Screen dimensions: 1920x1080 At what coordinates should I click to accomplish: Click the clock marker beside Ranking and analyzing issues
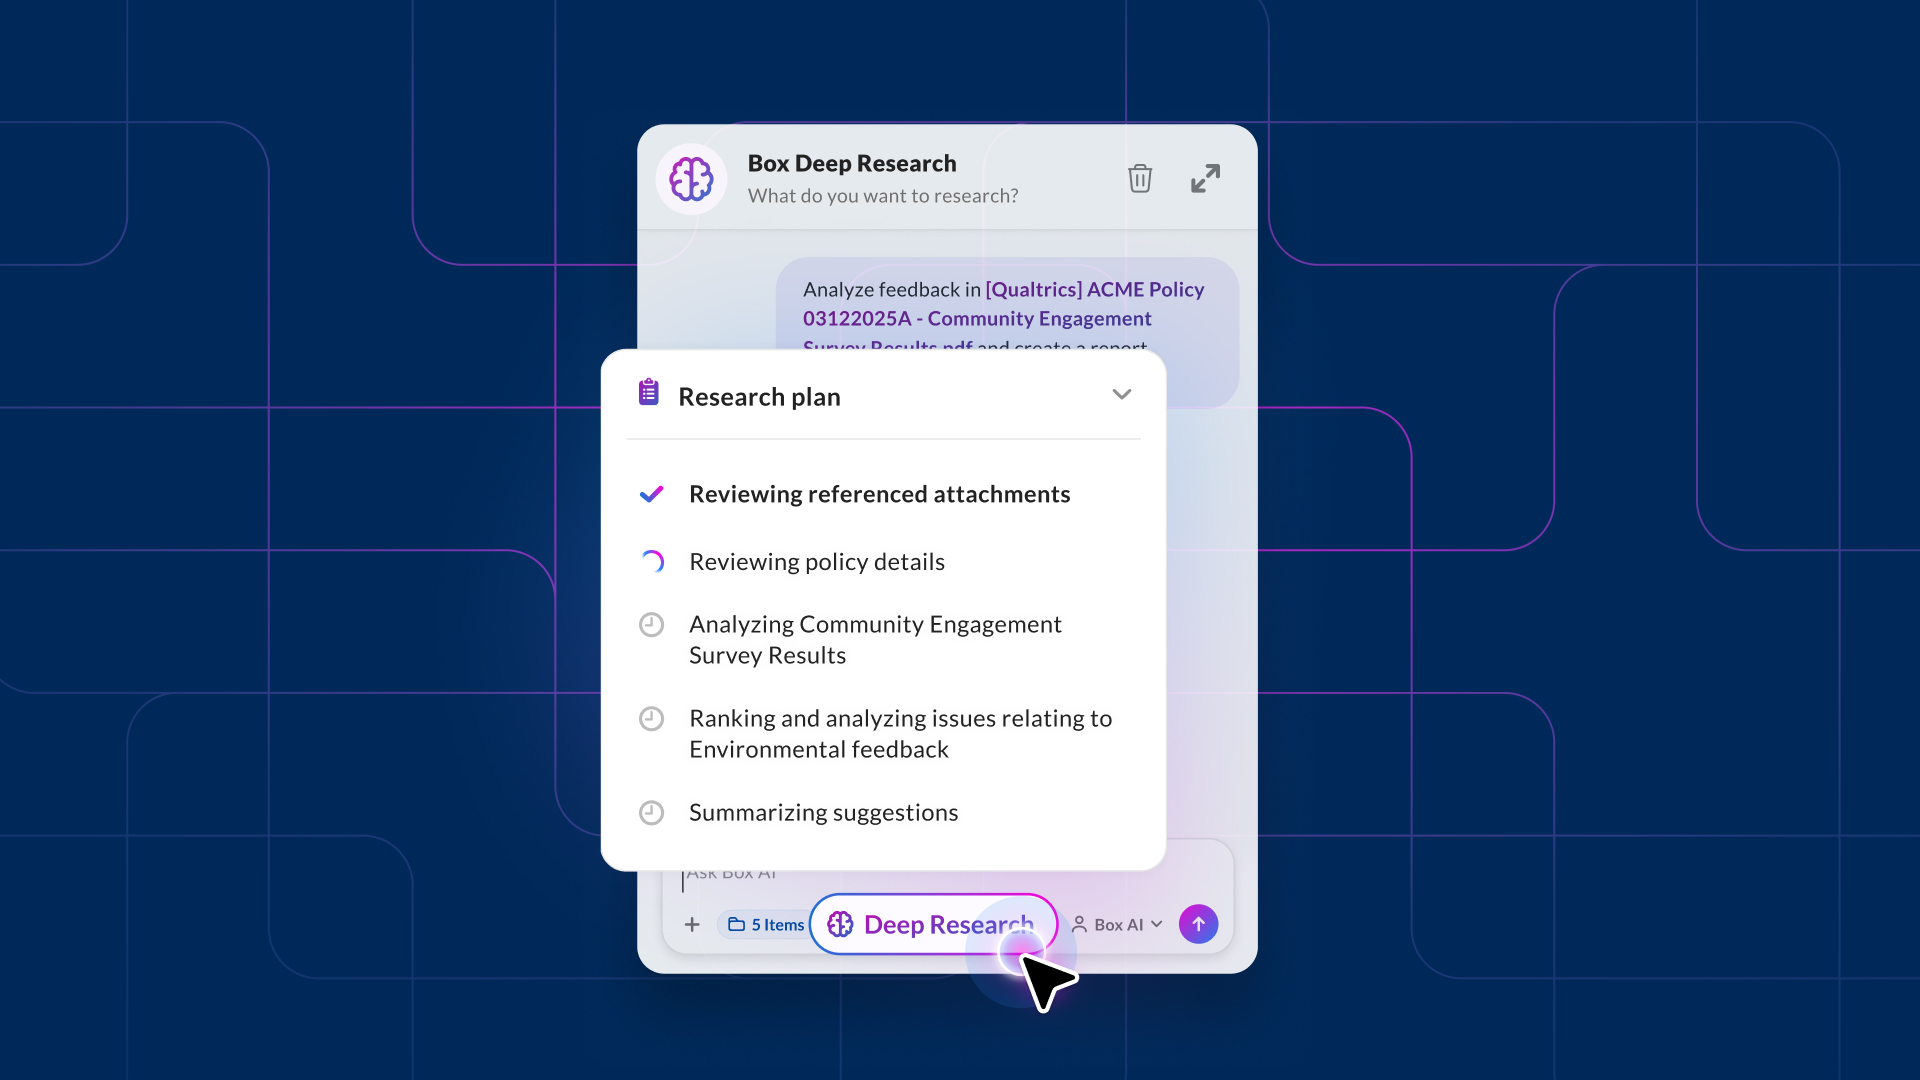(651, 718)
